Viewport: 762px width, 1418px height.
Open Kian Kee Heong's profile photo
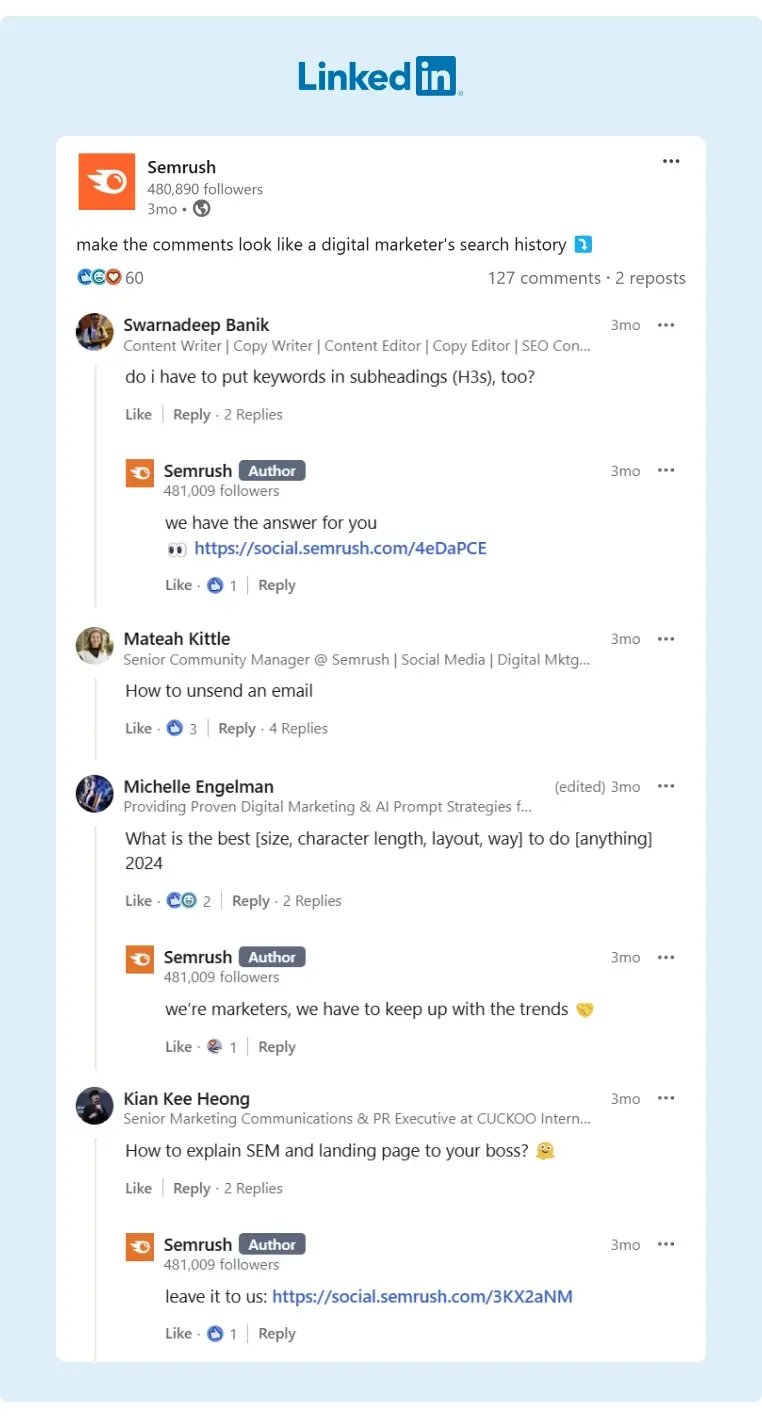[x=94, y=1105]
